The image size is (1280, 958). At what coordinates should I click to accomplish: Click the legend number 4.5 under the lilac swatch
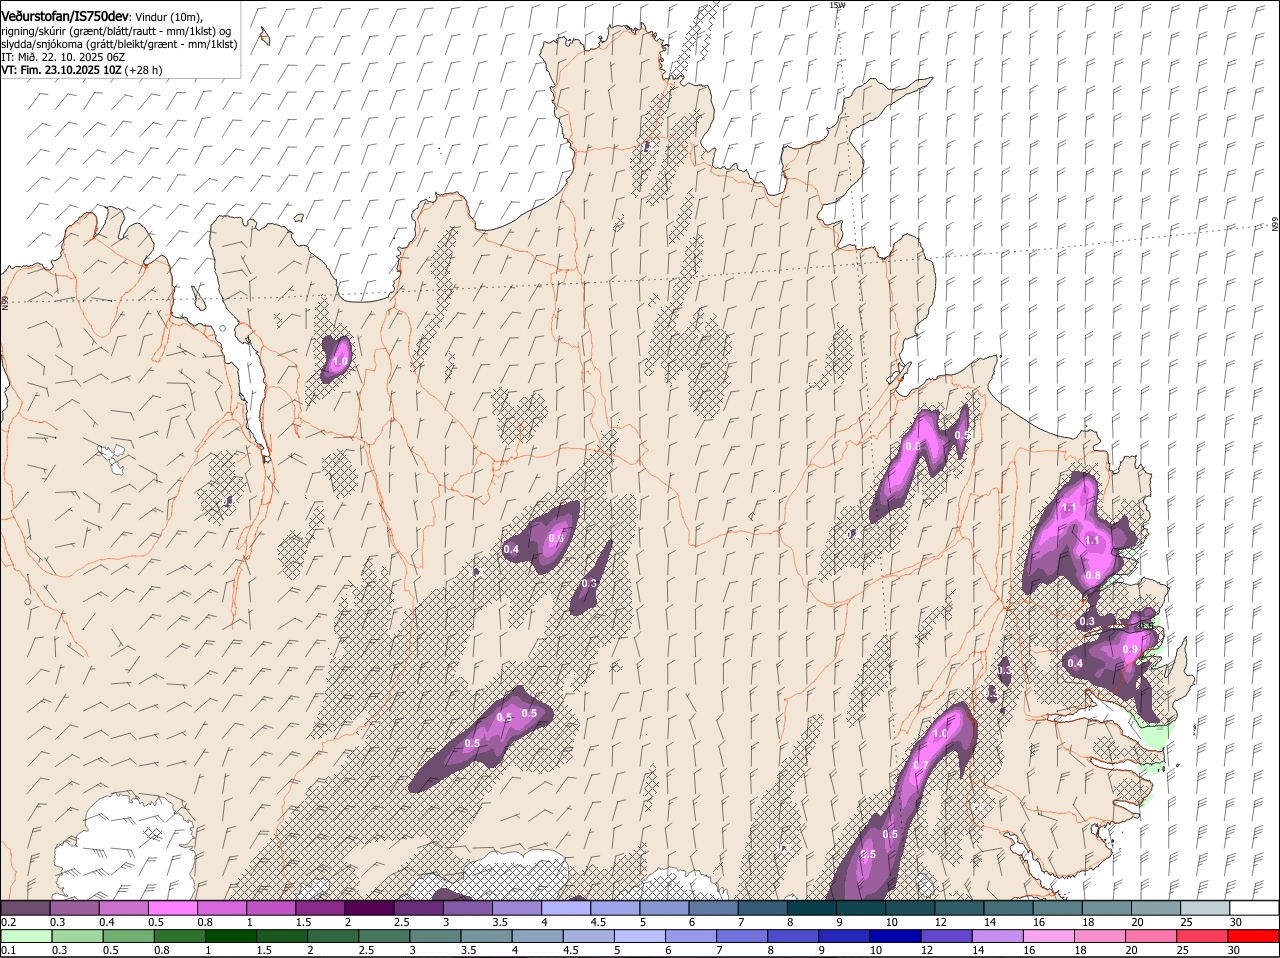599,922
